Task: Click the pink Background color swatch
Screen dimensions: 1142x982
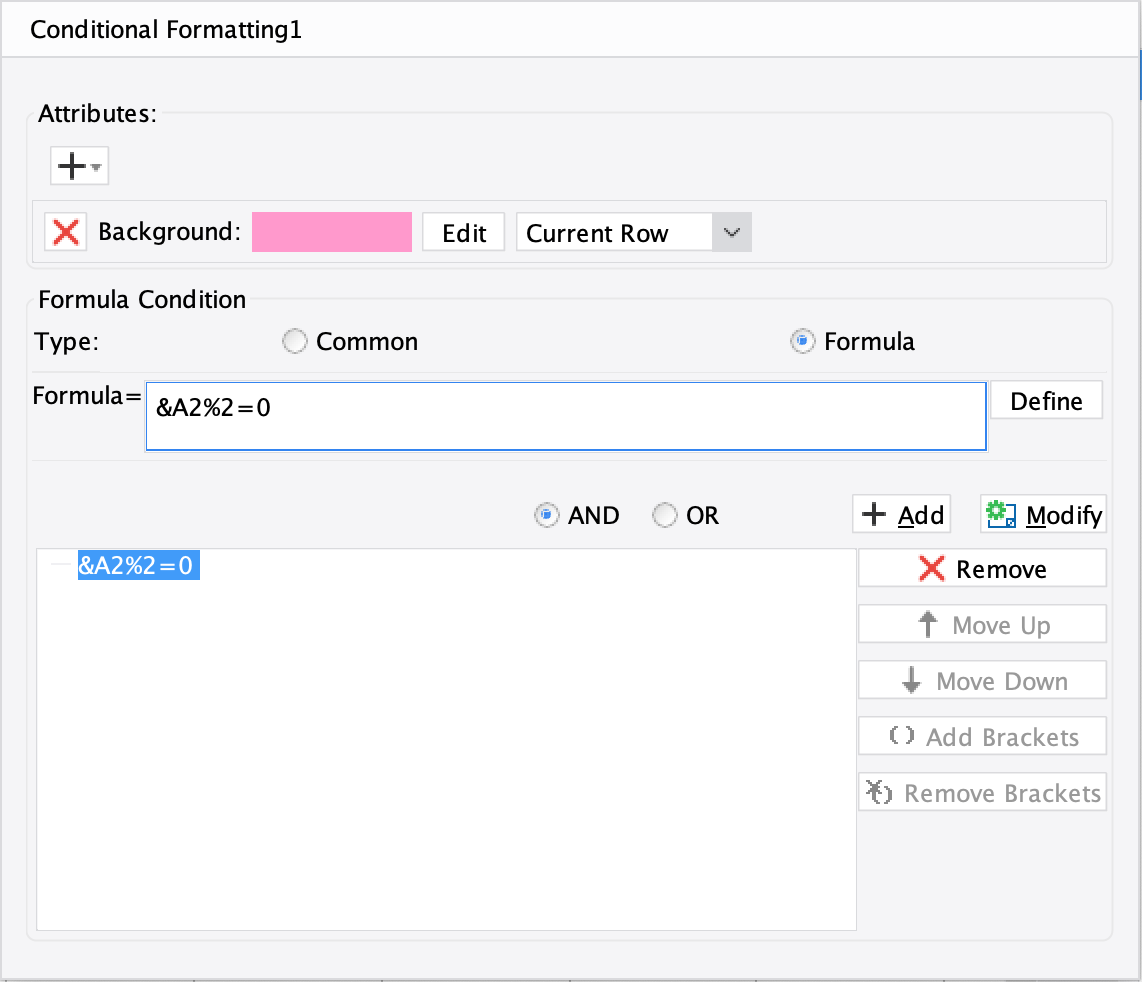Action: click(x=332, y=231)
